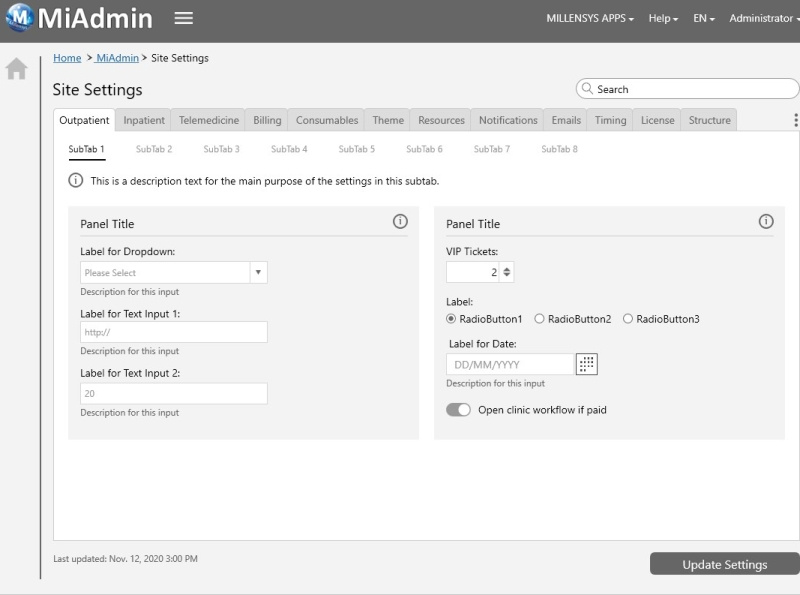
Task: Click the search magnifier icon
Action: (588, 89)
